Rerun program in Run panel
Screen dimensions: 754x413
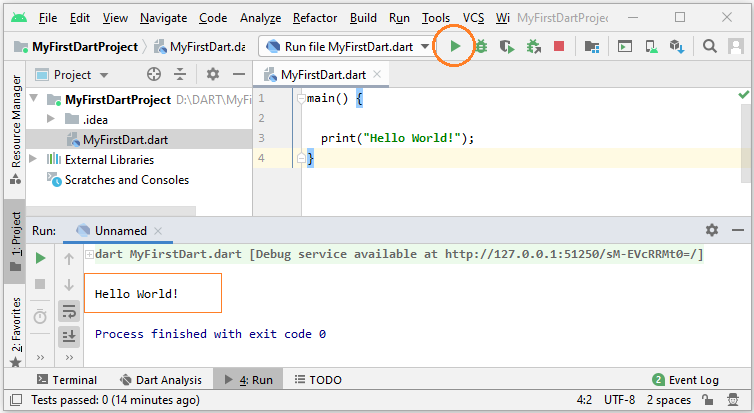click(41, 259)
